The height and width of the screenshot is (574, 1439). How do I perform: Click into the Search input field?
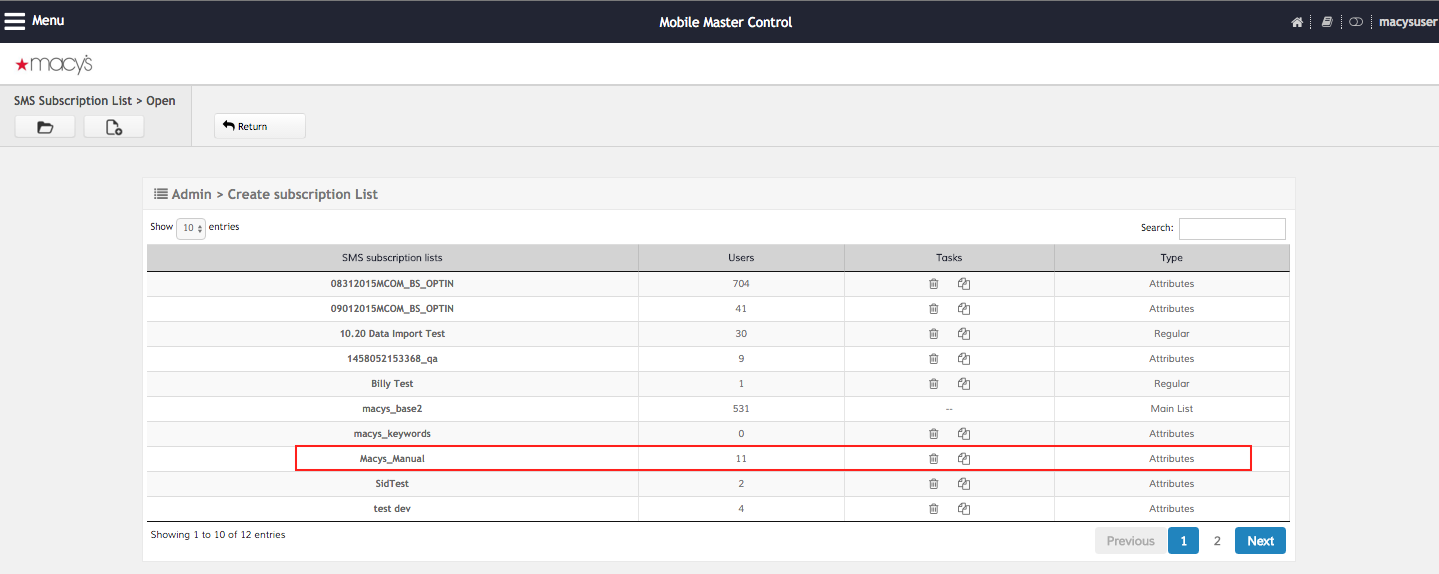(1232, 229)
